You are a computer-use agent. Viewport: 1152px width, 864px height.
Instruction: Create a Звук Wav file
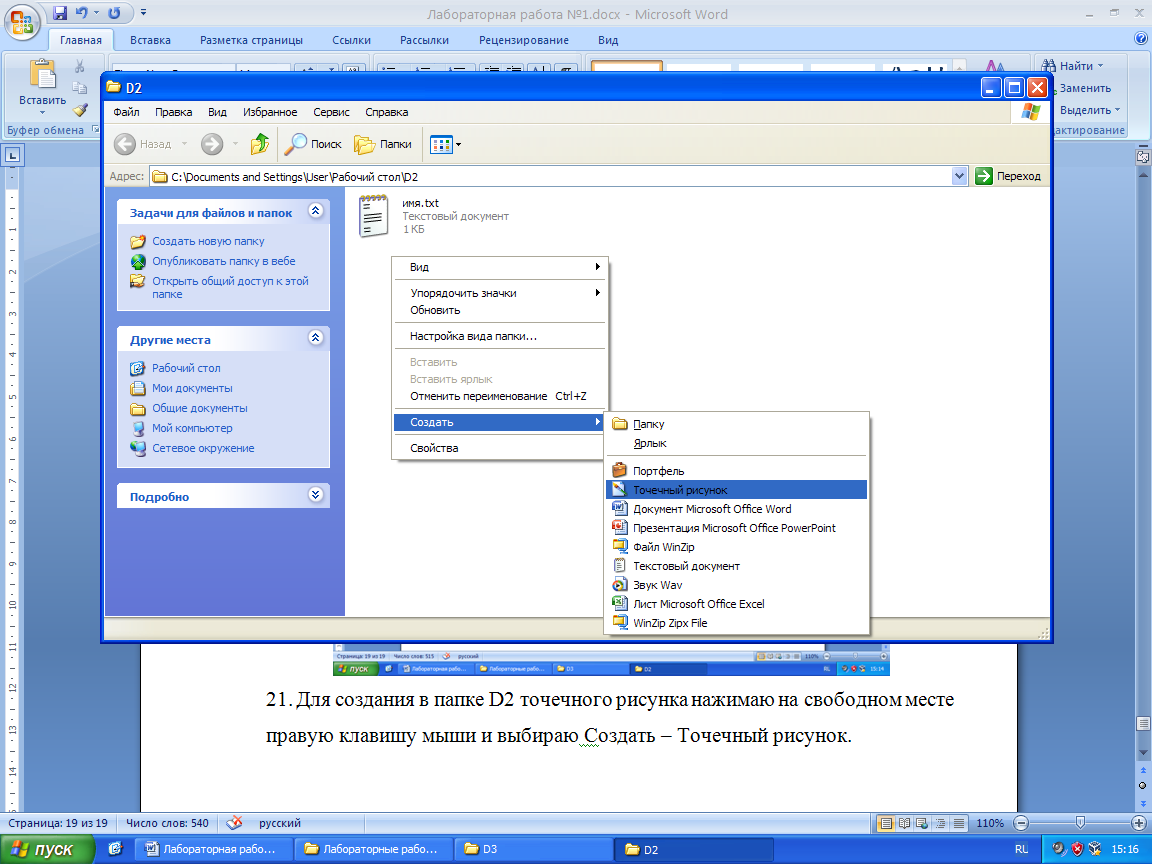pos(736,586)
